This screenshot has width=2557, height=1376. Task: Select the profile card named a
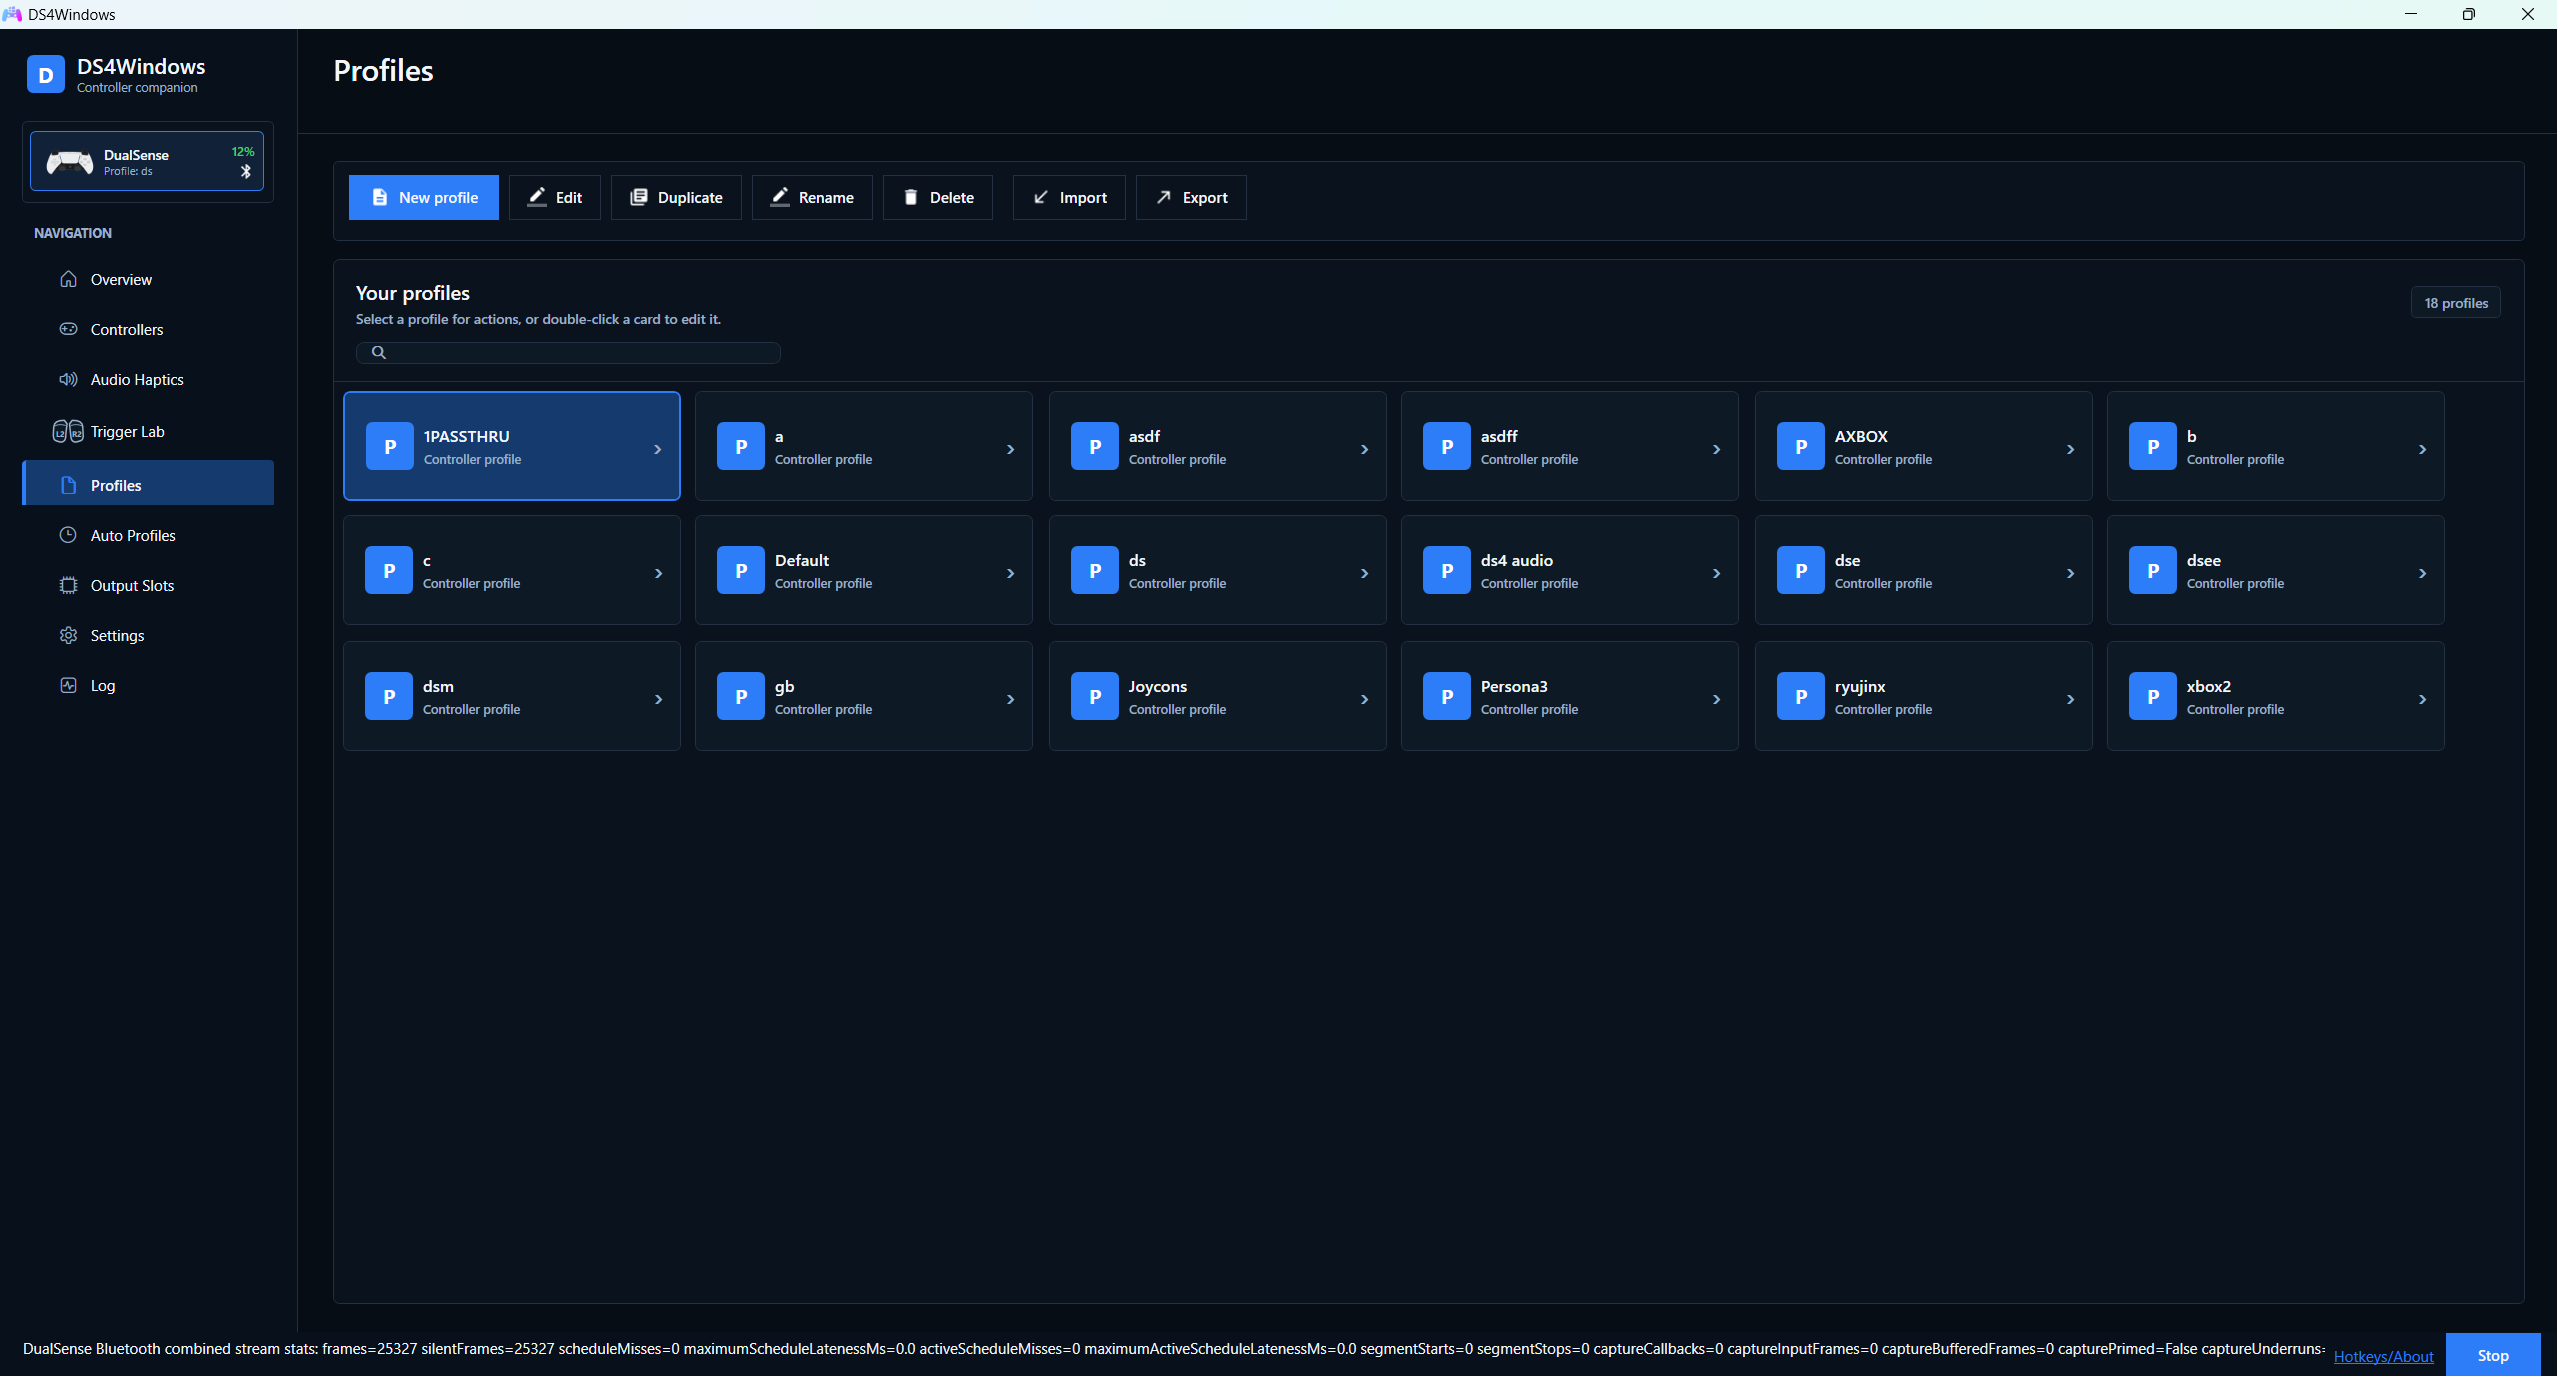click(x=864, y=446)
